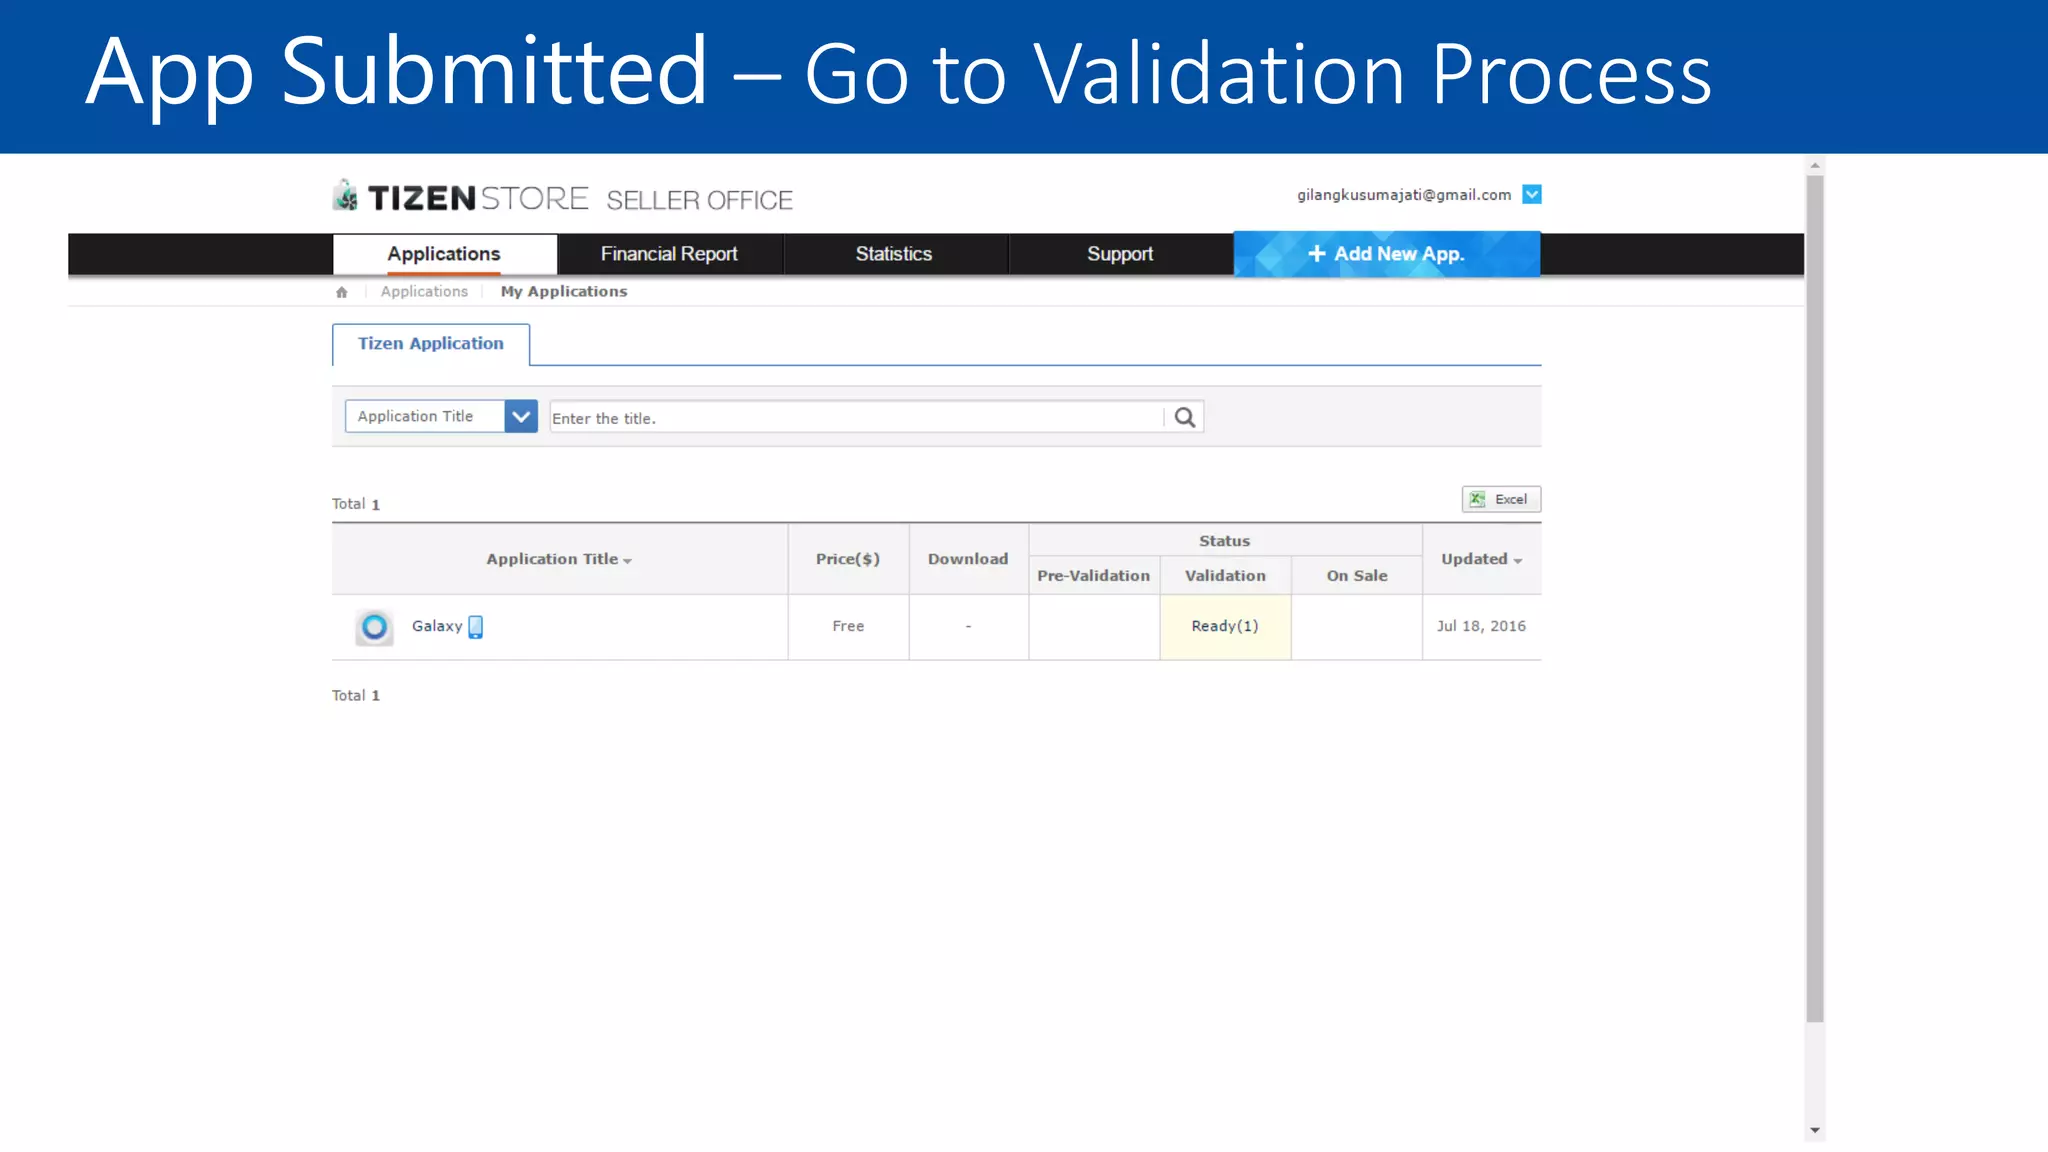Click the Free price cell
Image resolution: width=2048 pixels, height=1152 pixels.
(x=848, y=626)
